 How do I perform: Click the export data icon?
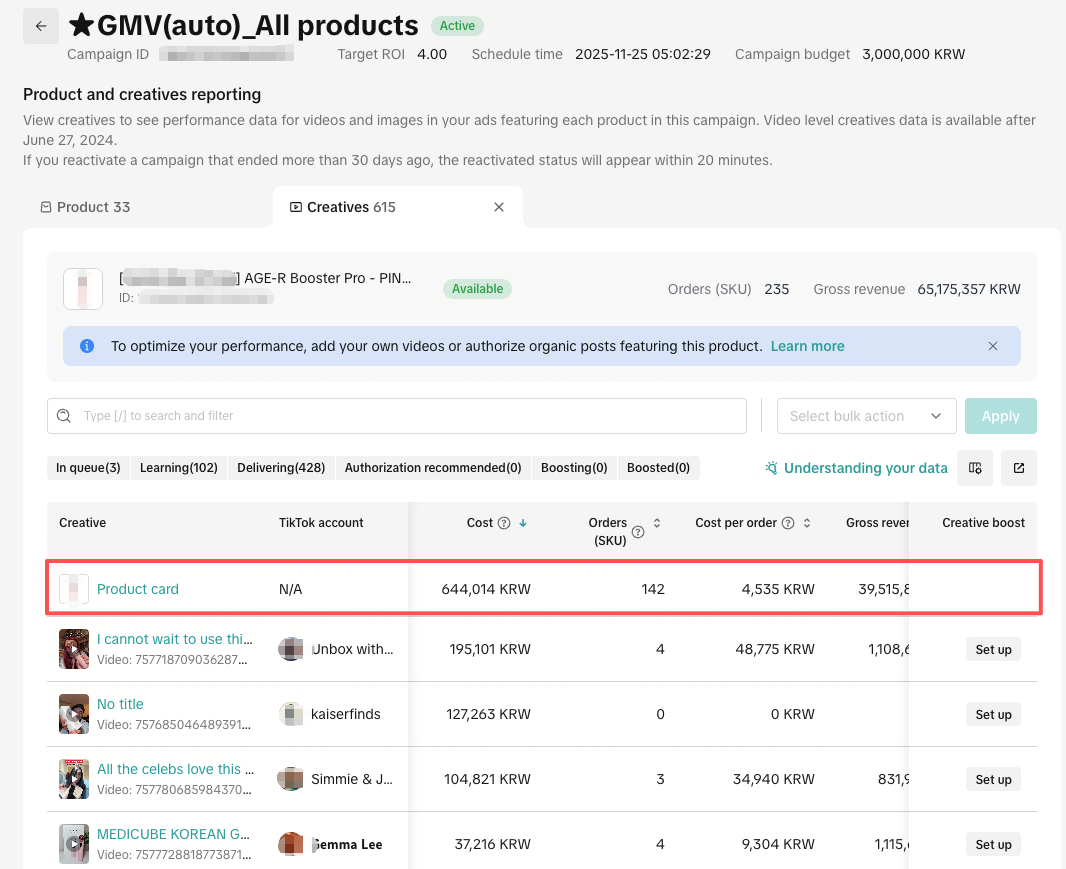[x=1019, y=468]
